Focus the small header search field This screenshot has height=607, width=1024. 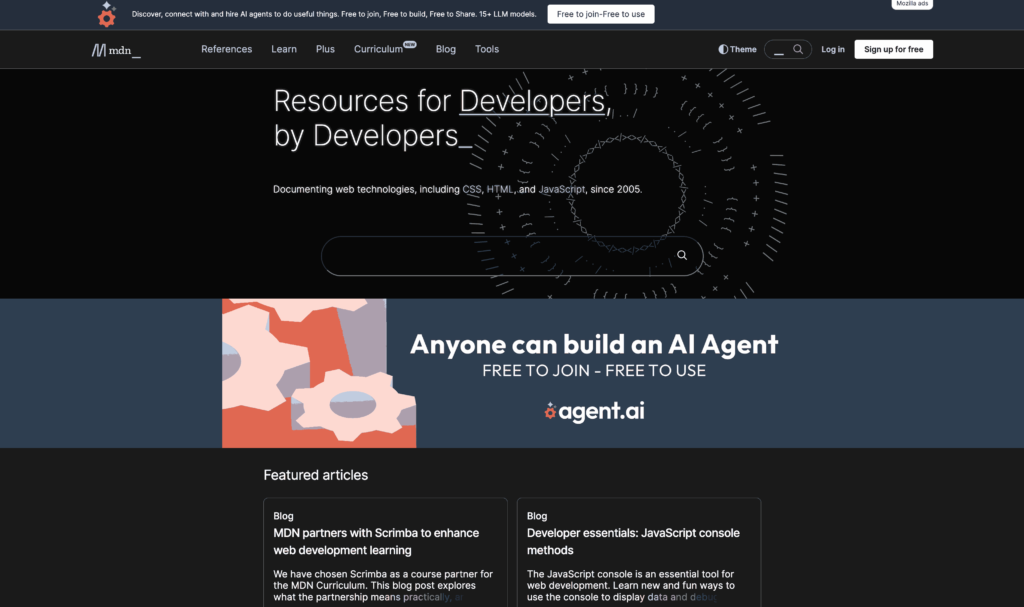pos(788,50)
